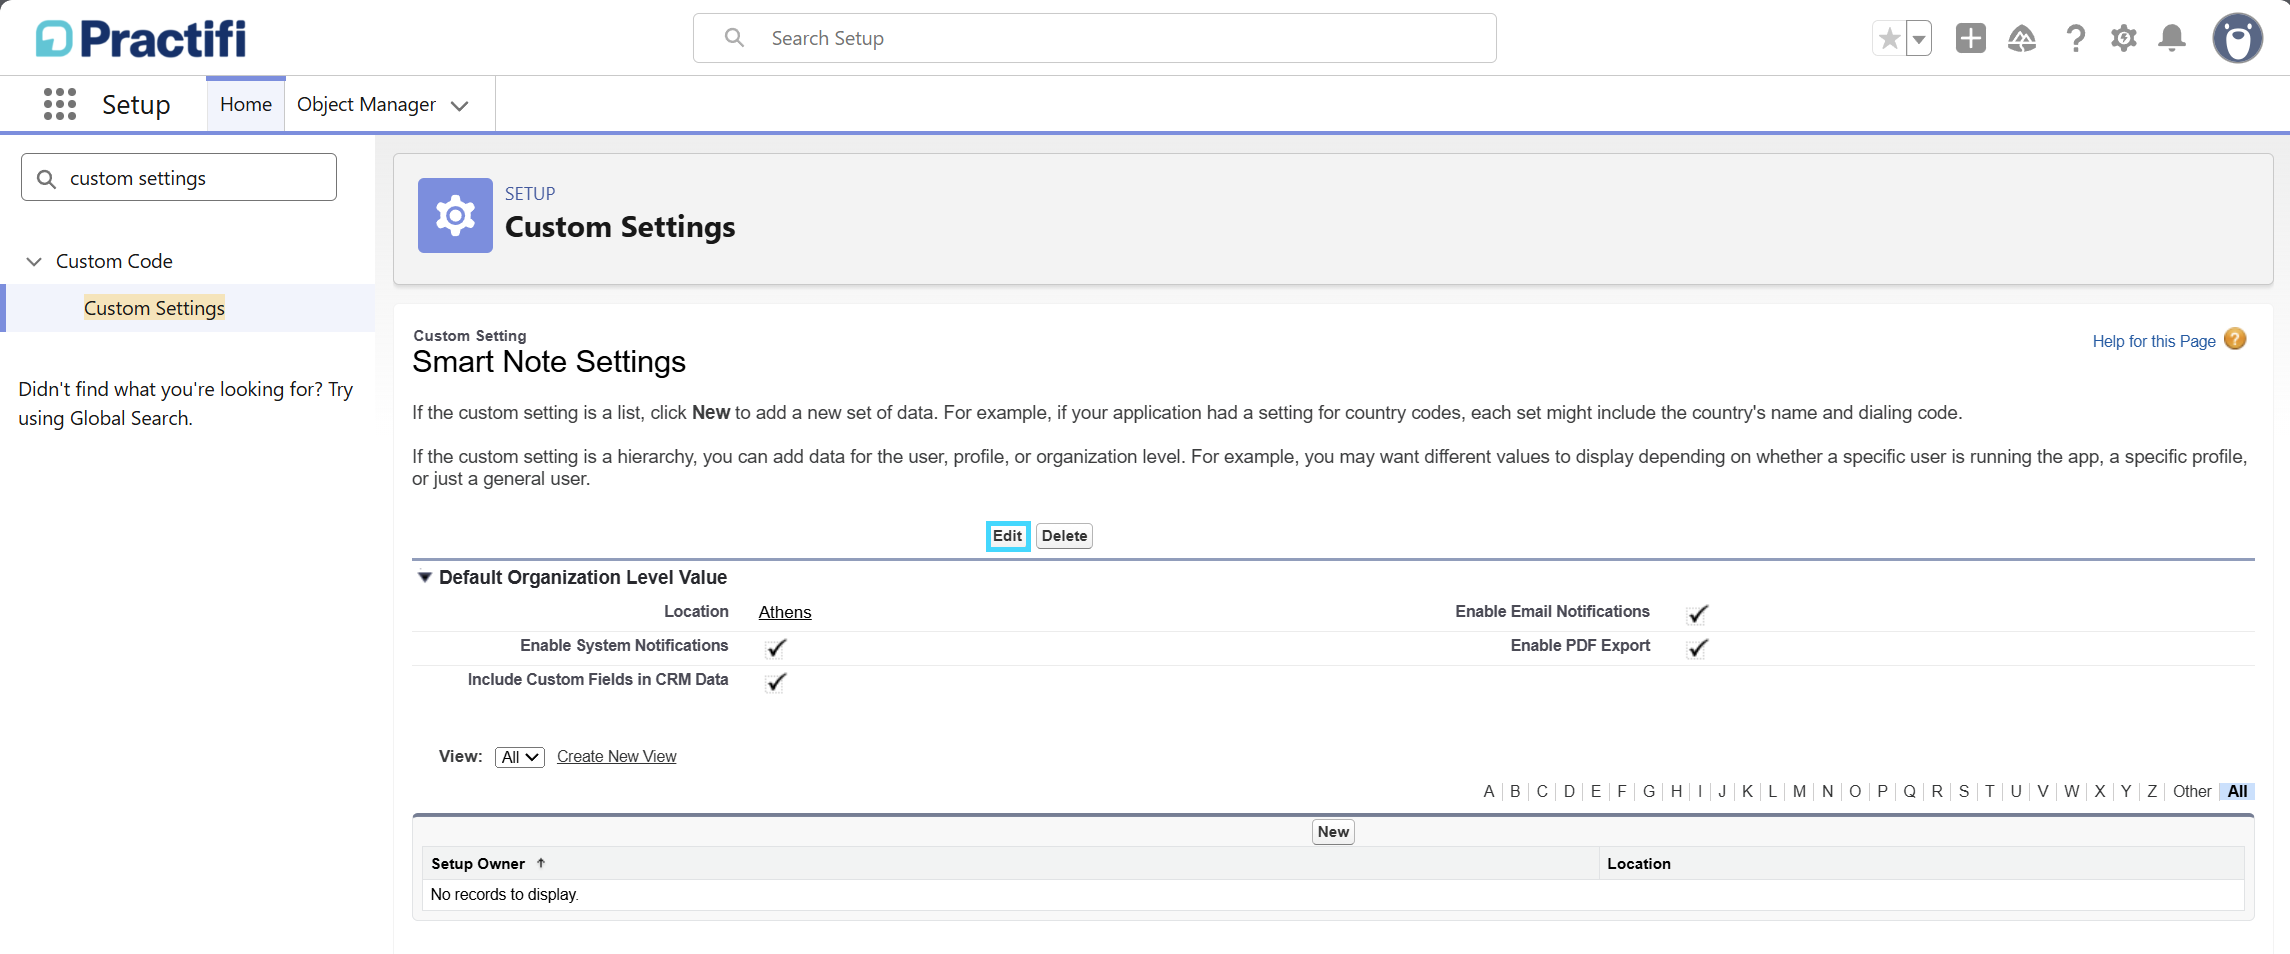Screen dimensions: 2290x954
Task: Select the All alphabet filter
Action: tap(2238, 791)
